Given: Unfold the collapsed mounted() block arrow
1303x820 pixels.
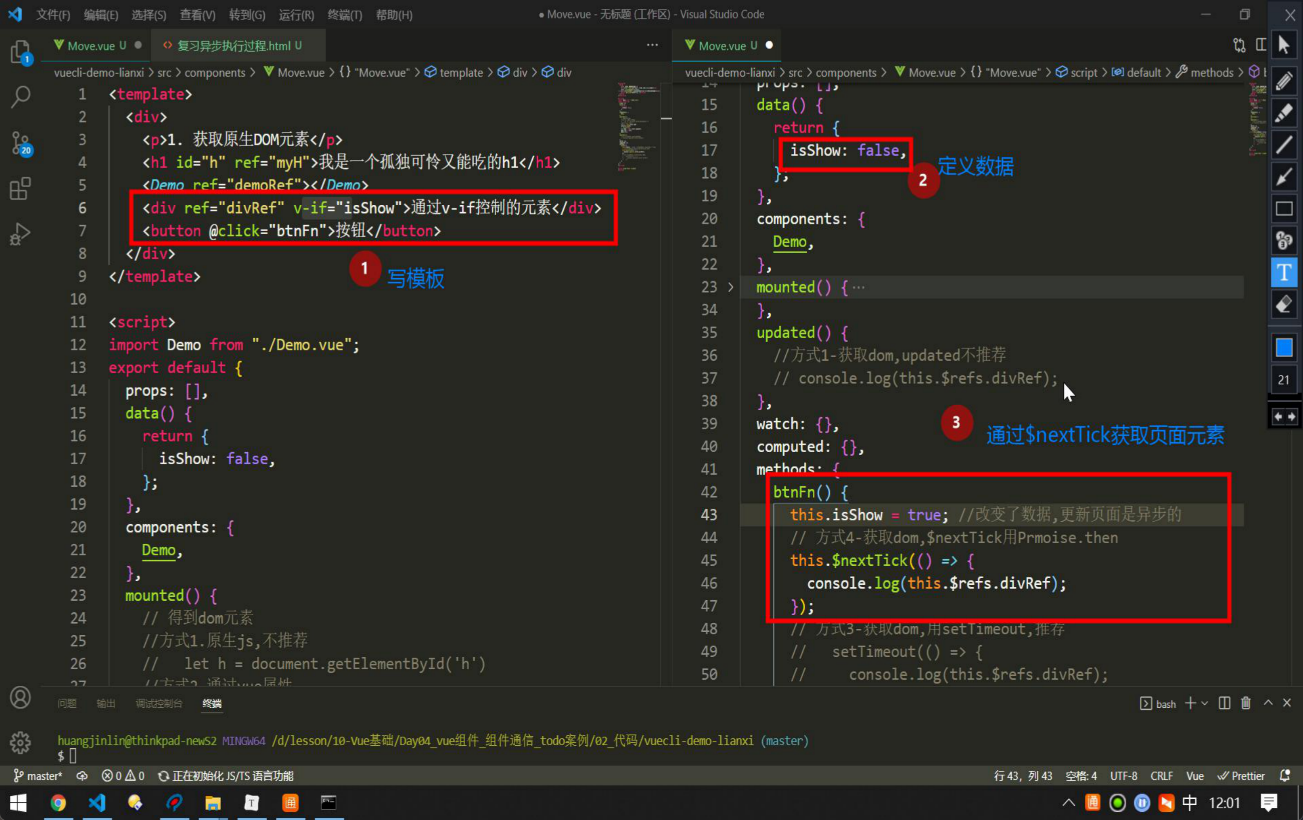Looking at the screenshot, I should (x=730, y=287).
